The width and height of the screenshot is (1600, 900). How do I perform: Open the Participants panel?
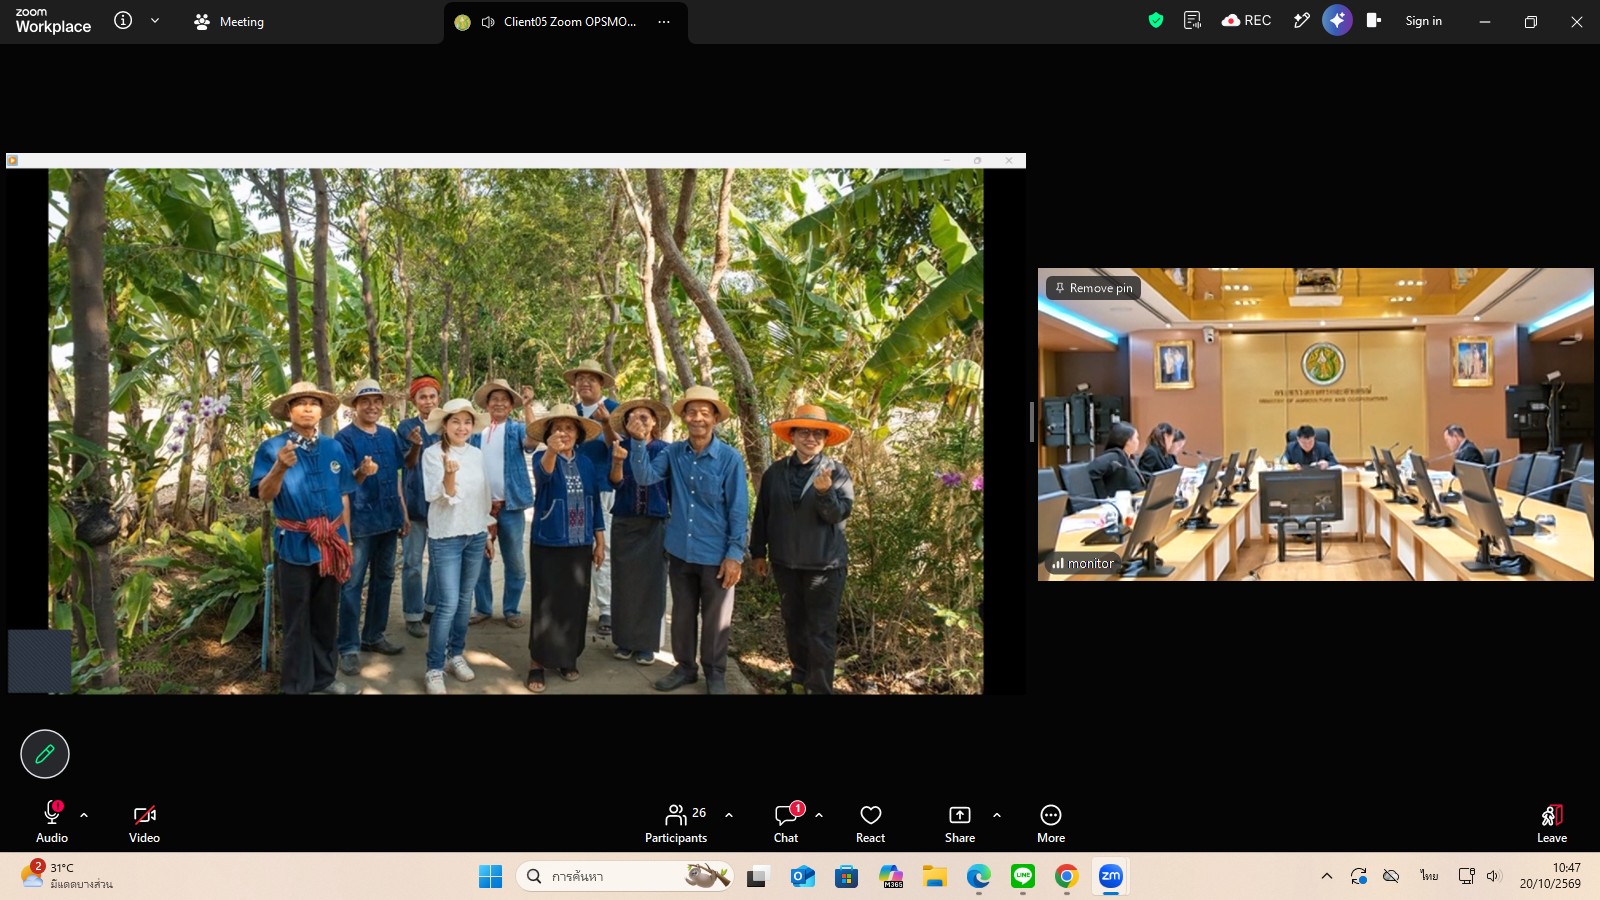(676, 823)
